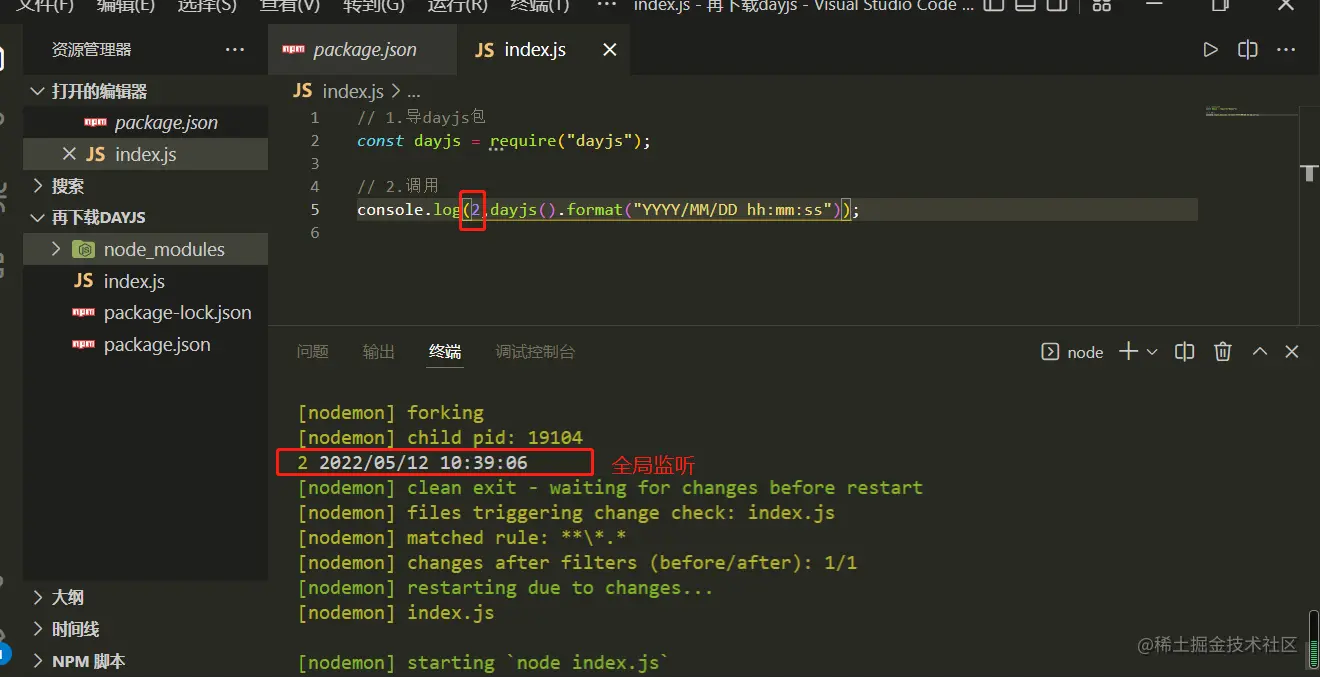
Task: Click terminal line 'matched rule: **\*.*'
Action: 462,537
